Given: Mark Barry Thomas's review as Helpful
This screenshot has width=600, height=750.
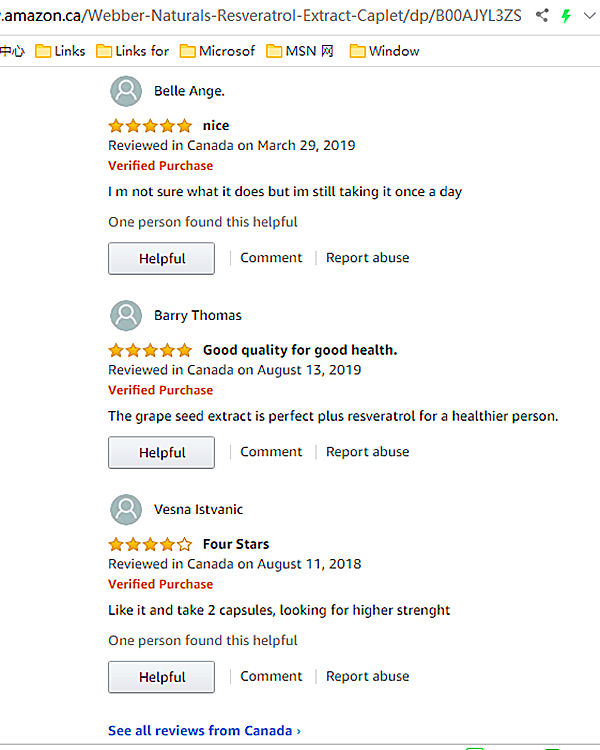Looking at the screenshot, I should click(161, 452).
